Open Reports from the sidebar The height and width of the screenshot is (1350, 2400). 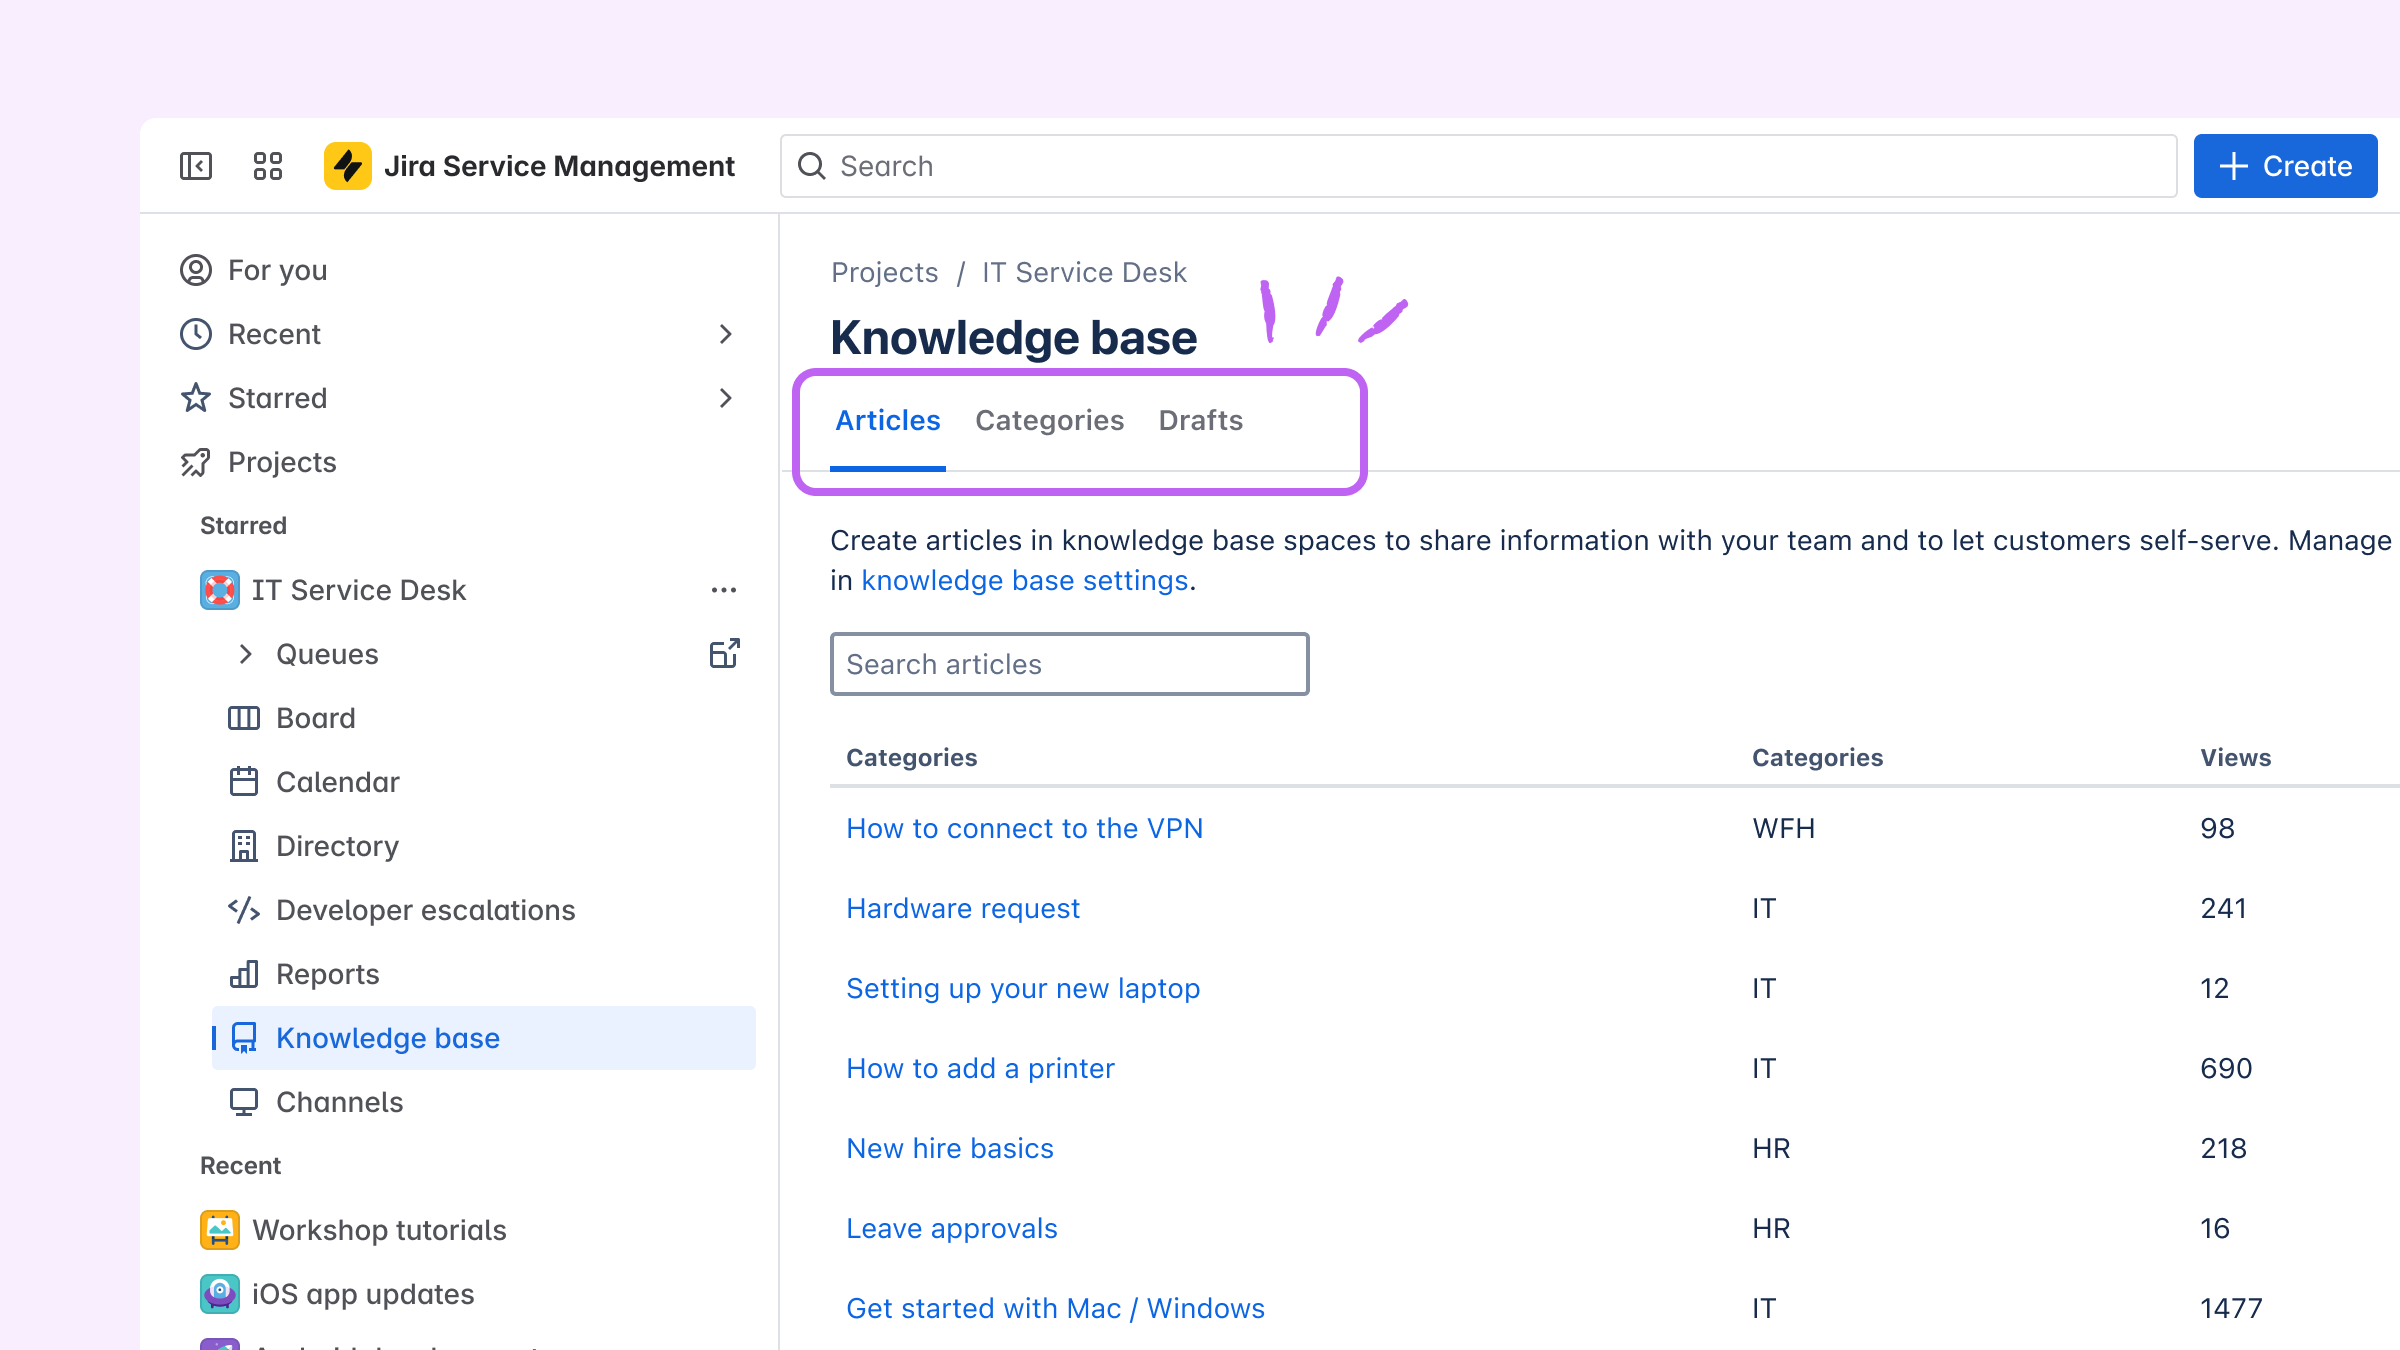pyautogui.click(x=327, y=974)
